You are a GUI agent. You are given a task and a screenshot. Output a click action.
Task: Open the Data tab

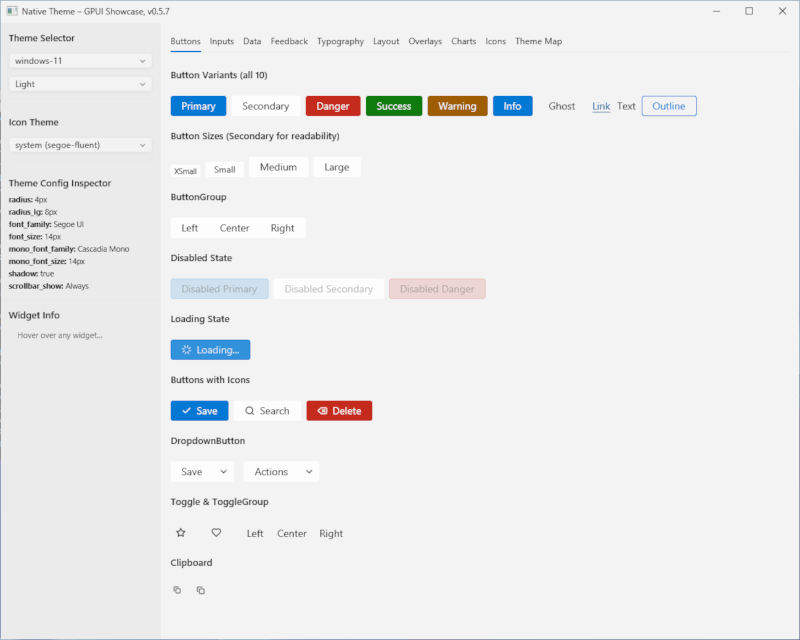252,41
